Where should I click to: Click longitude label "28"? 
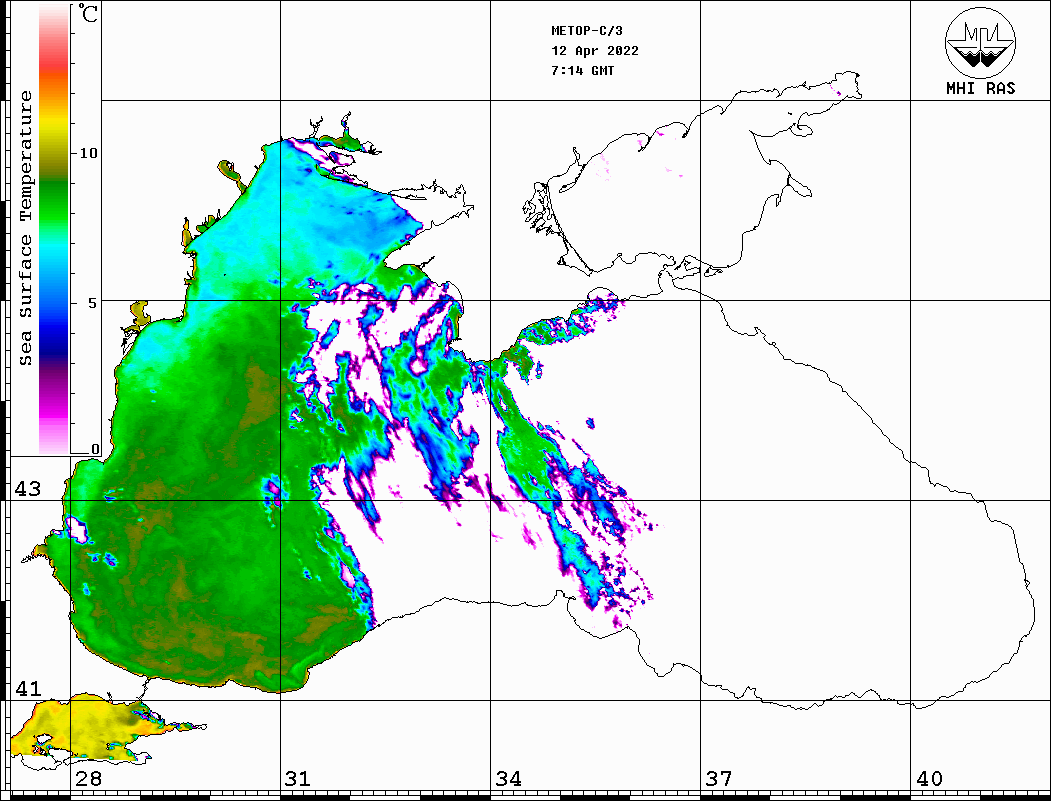pyautogui.click(x=88, y=779)
